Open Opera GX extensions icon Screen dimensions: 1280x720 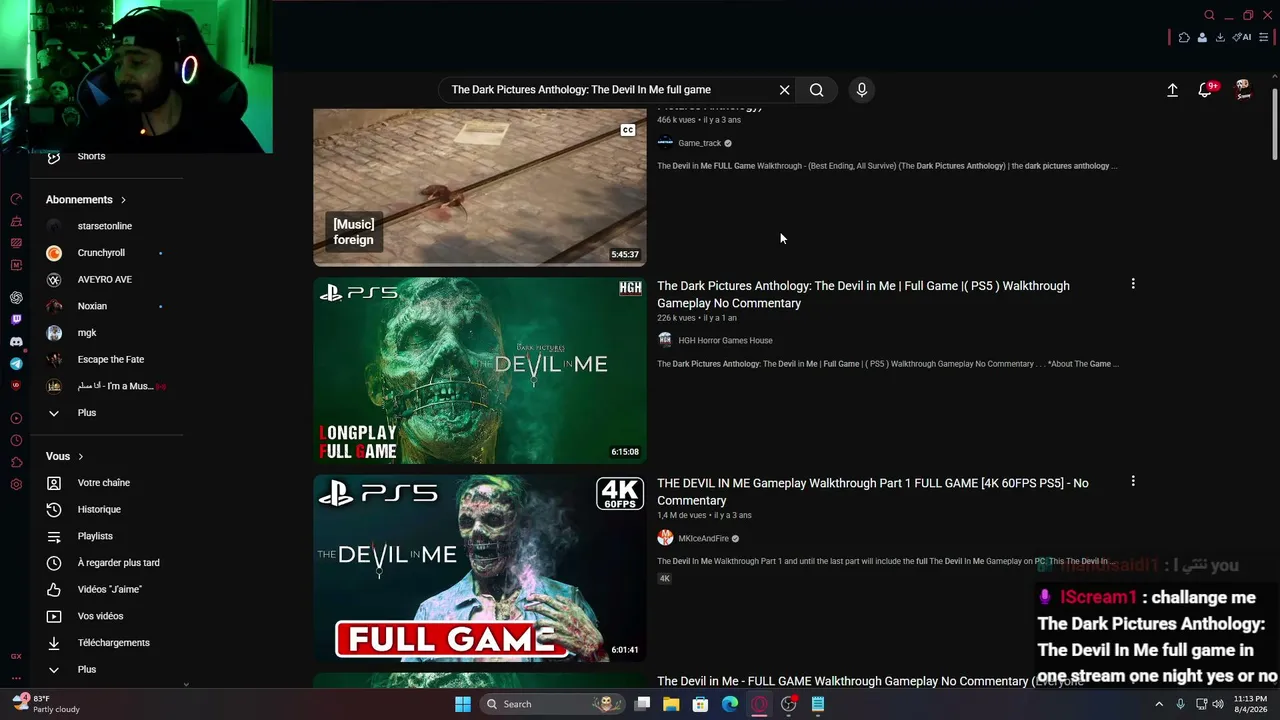pos(1184,38)
